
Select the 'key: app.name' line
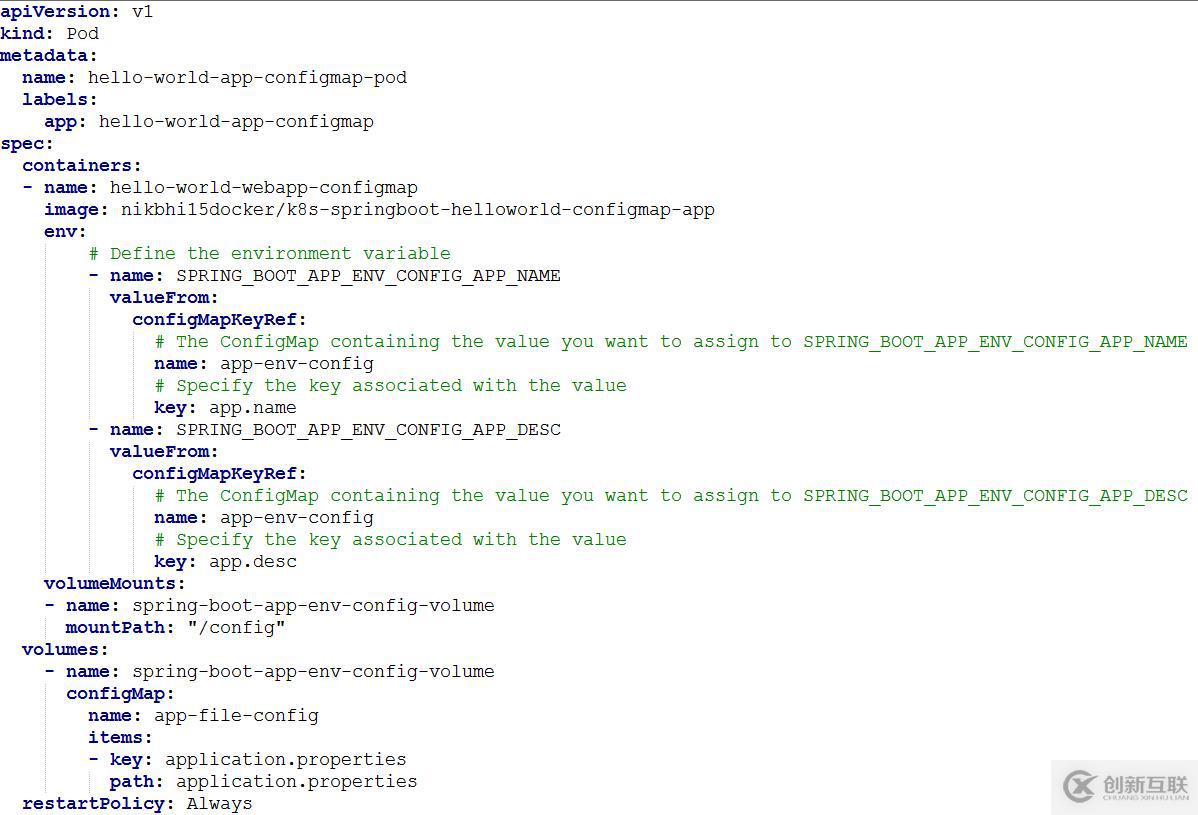[225, 409]
